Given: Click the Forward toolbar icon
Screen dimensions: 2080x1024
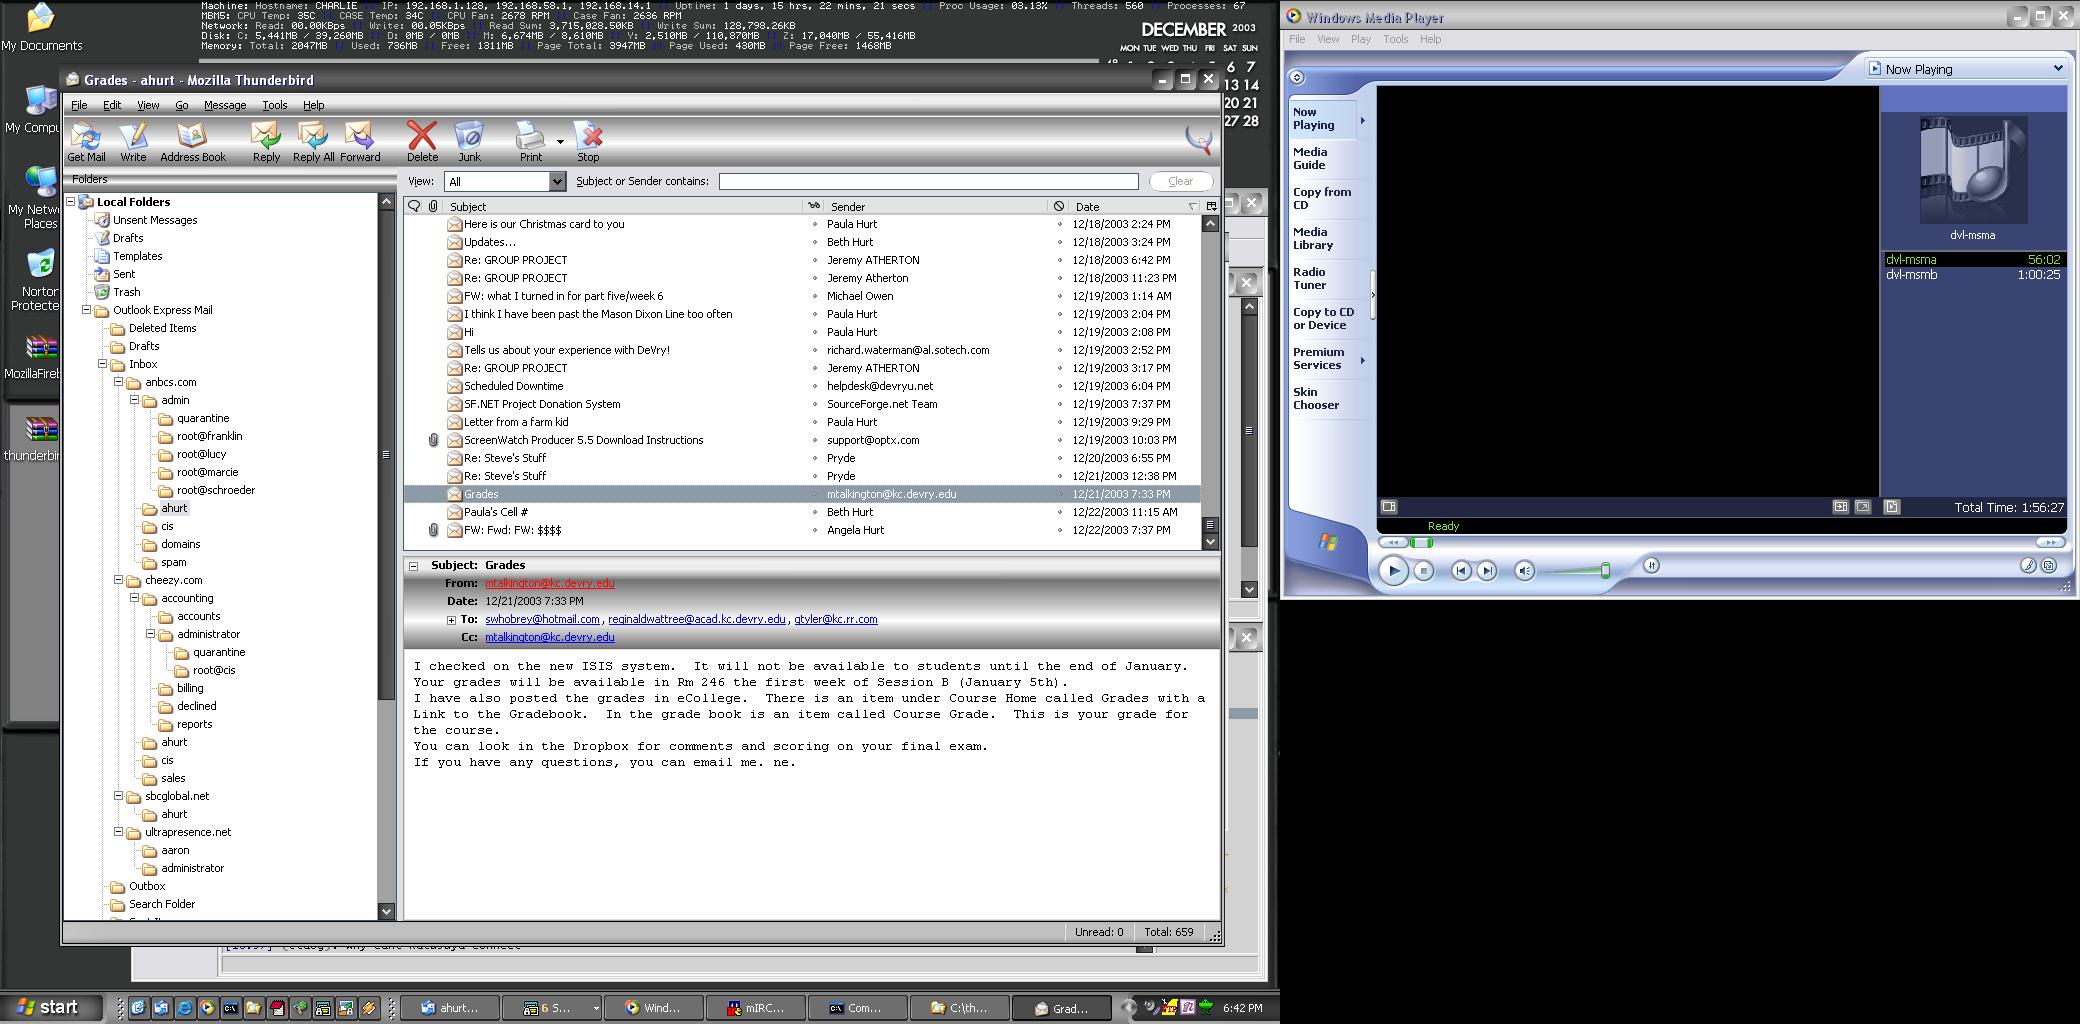Looking at the screenshot, I should point(360,142).
